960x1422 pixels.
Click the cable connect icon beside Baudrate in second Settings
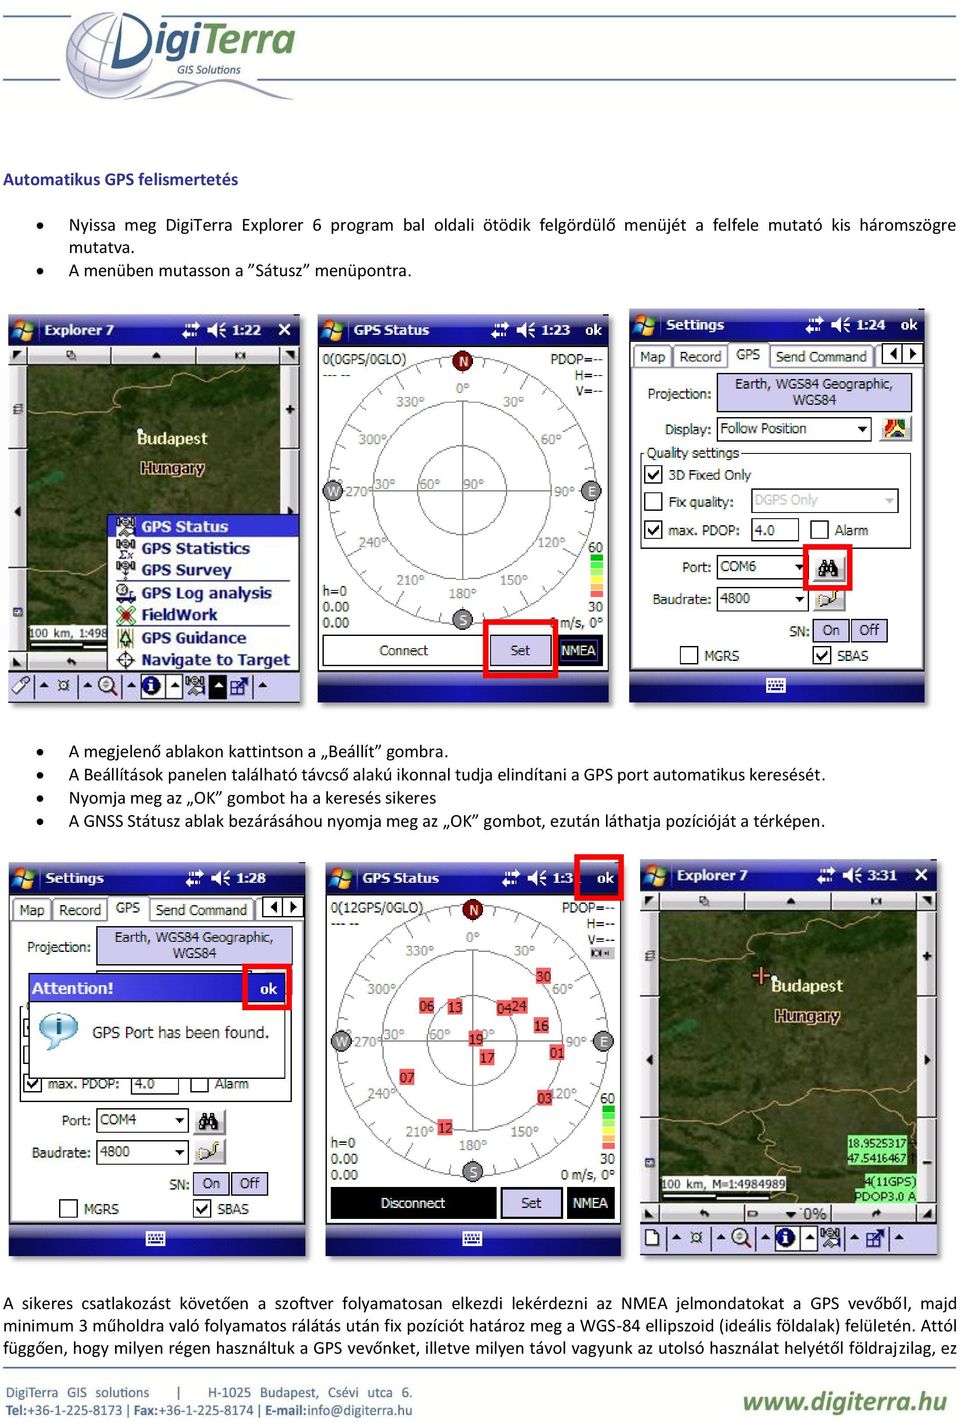208,1152
